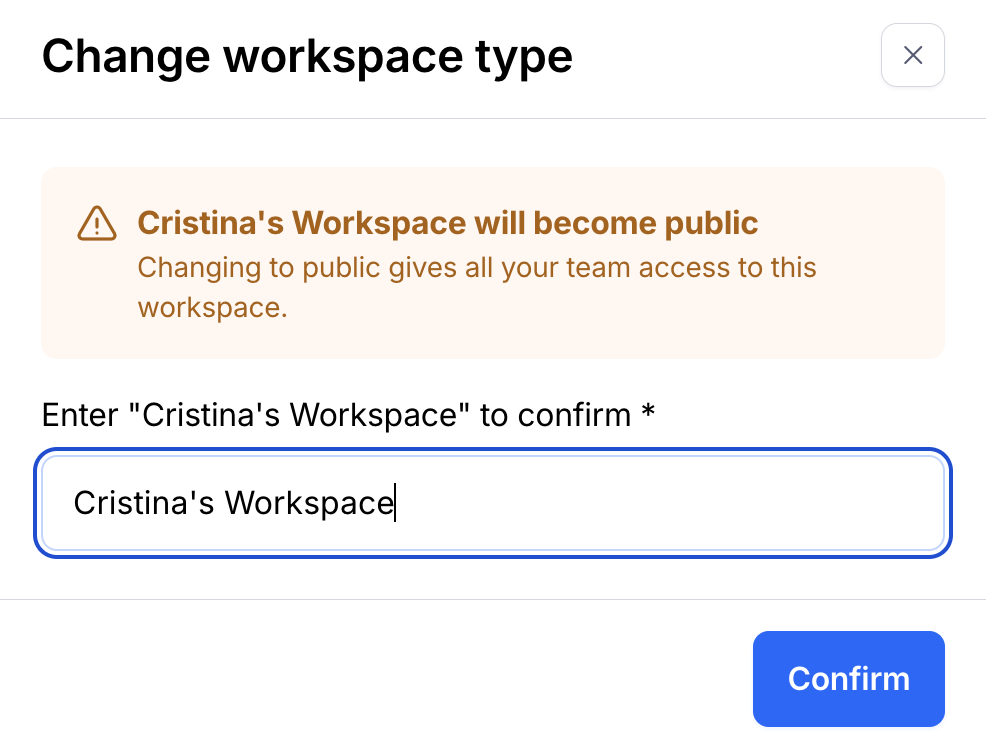The width and height of the screenshot is (986, 750).
Task: Click the required asterisk after the label
Action: (x=648, y=412)
